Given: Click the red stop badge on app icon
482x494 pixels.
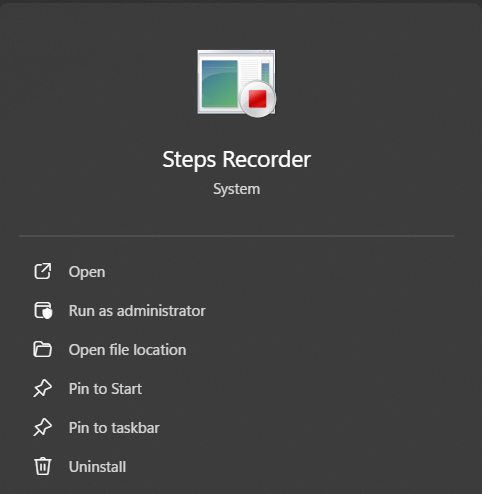Looking at the screenshot, I should (x=257, y=99).
